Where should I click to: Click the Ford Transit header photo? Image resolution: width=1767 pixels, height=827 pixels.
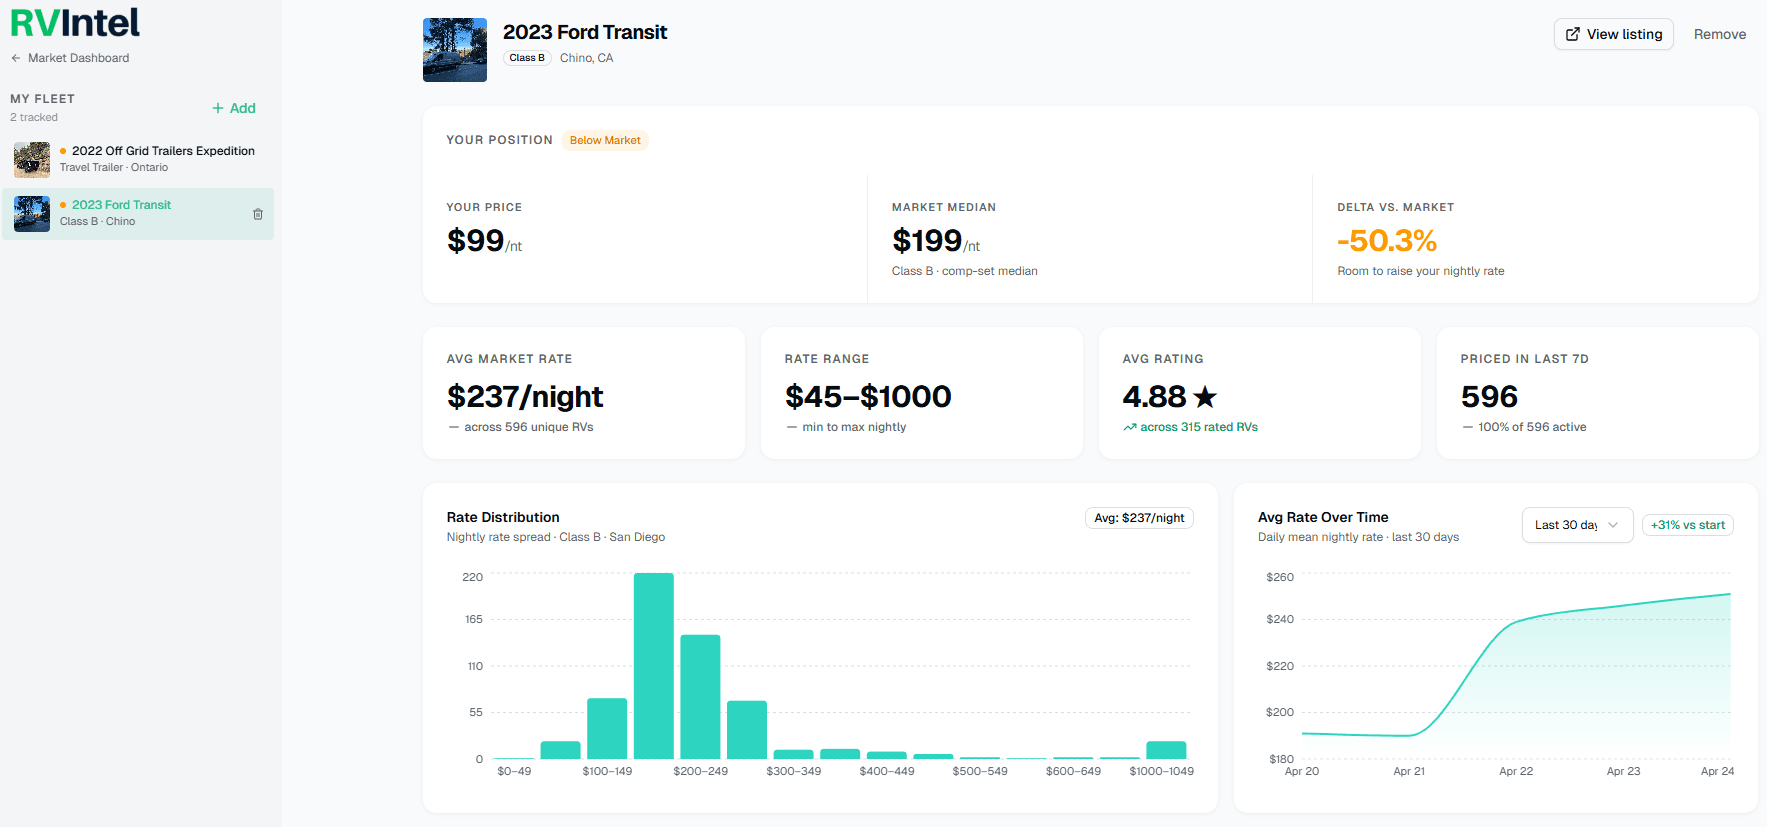(x=455, y=50)
